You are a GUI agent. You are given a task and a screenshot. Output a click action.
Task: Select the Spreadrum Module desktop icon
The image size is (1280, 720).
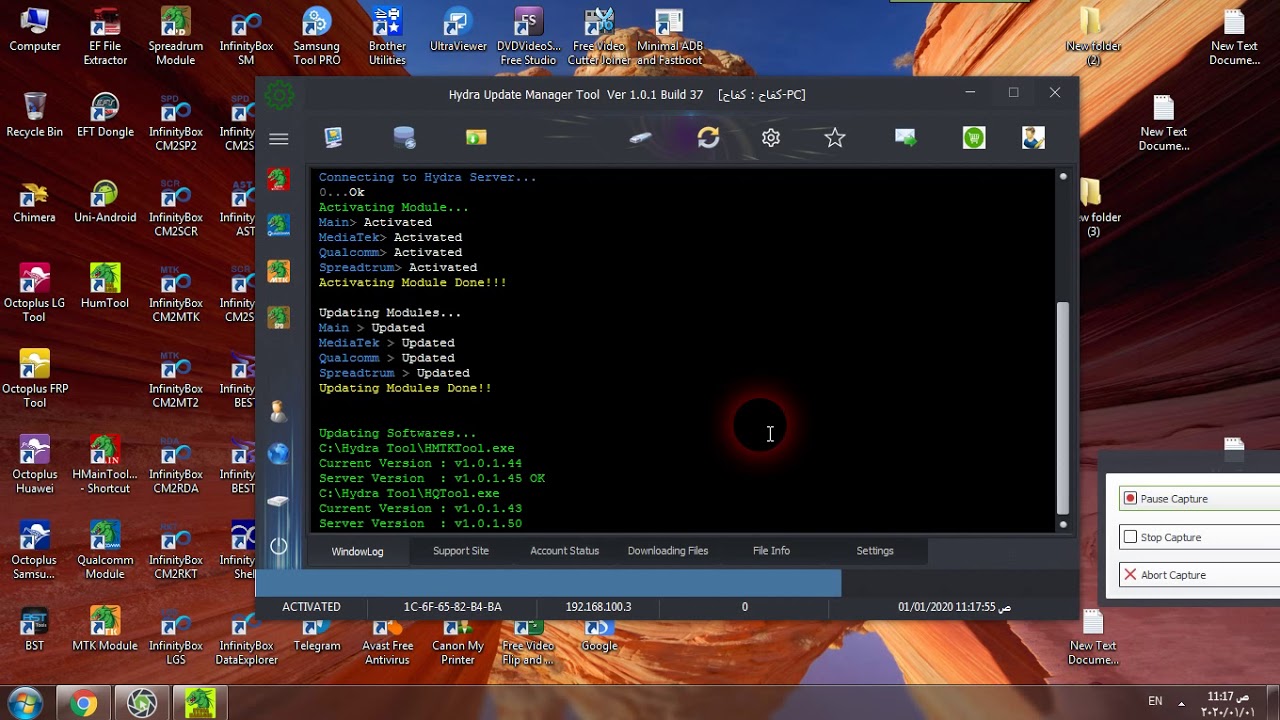tap(176, 37)
